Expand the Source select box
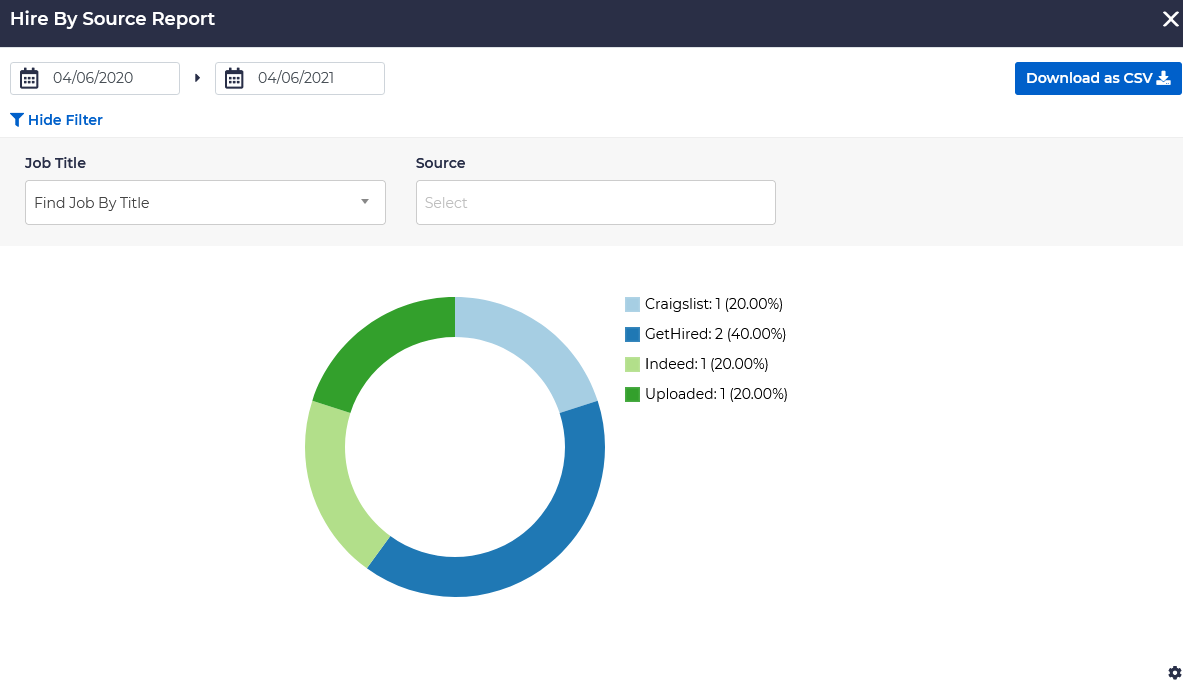The width and height of the screenshot is (1183, 683). [x=595, y=203]
